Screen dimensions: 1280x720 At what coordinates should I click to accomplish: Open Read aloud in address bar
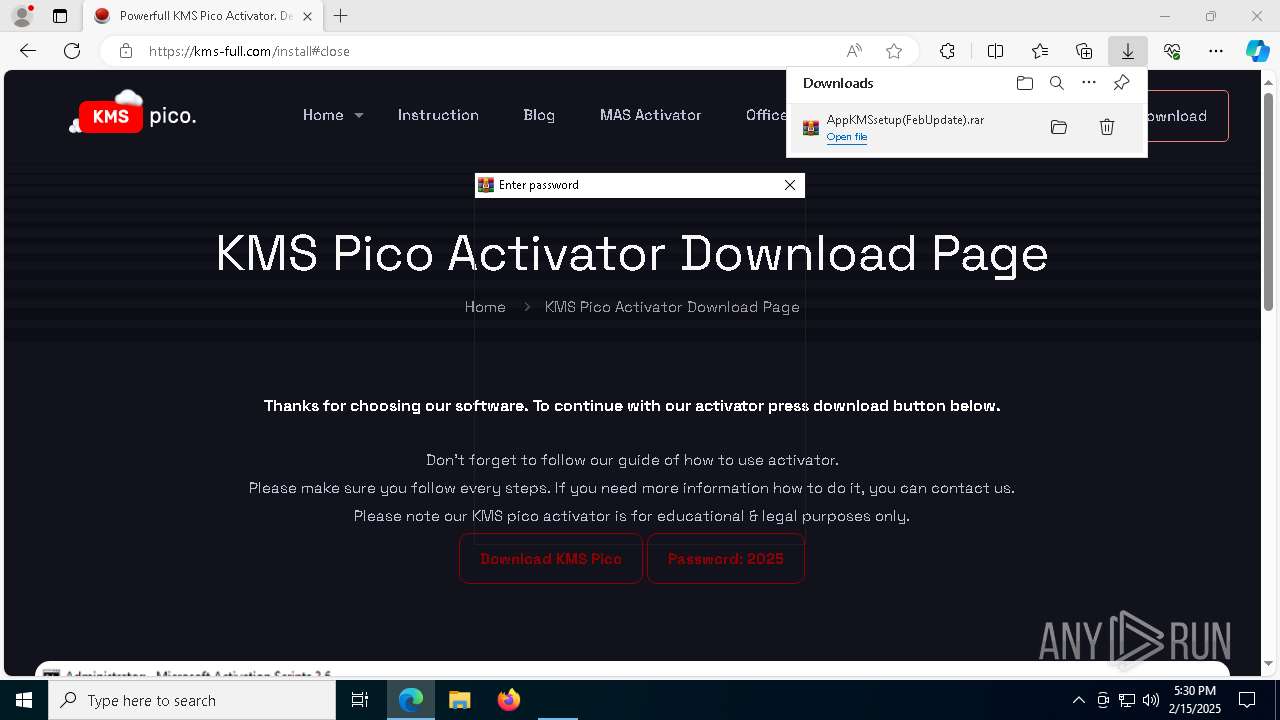pyautogui.click(x=854, y=51)
